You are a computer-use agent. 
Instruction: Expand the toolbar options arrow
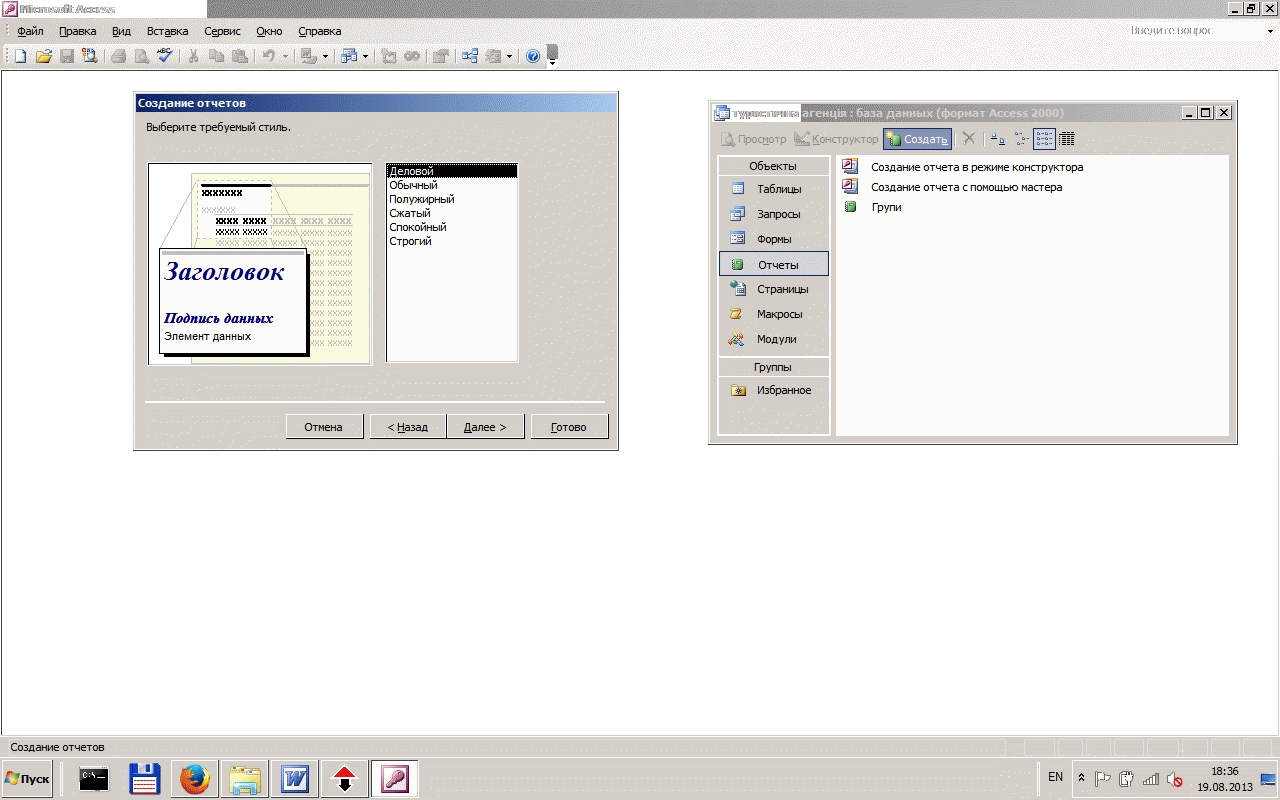pyautogui.click(x=553, y=62)
